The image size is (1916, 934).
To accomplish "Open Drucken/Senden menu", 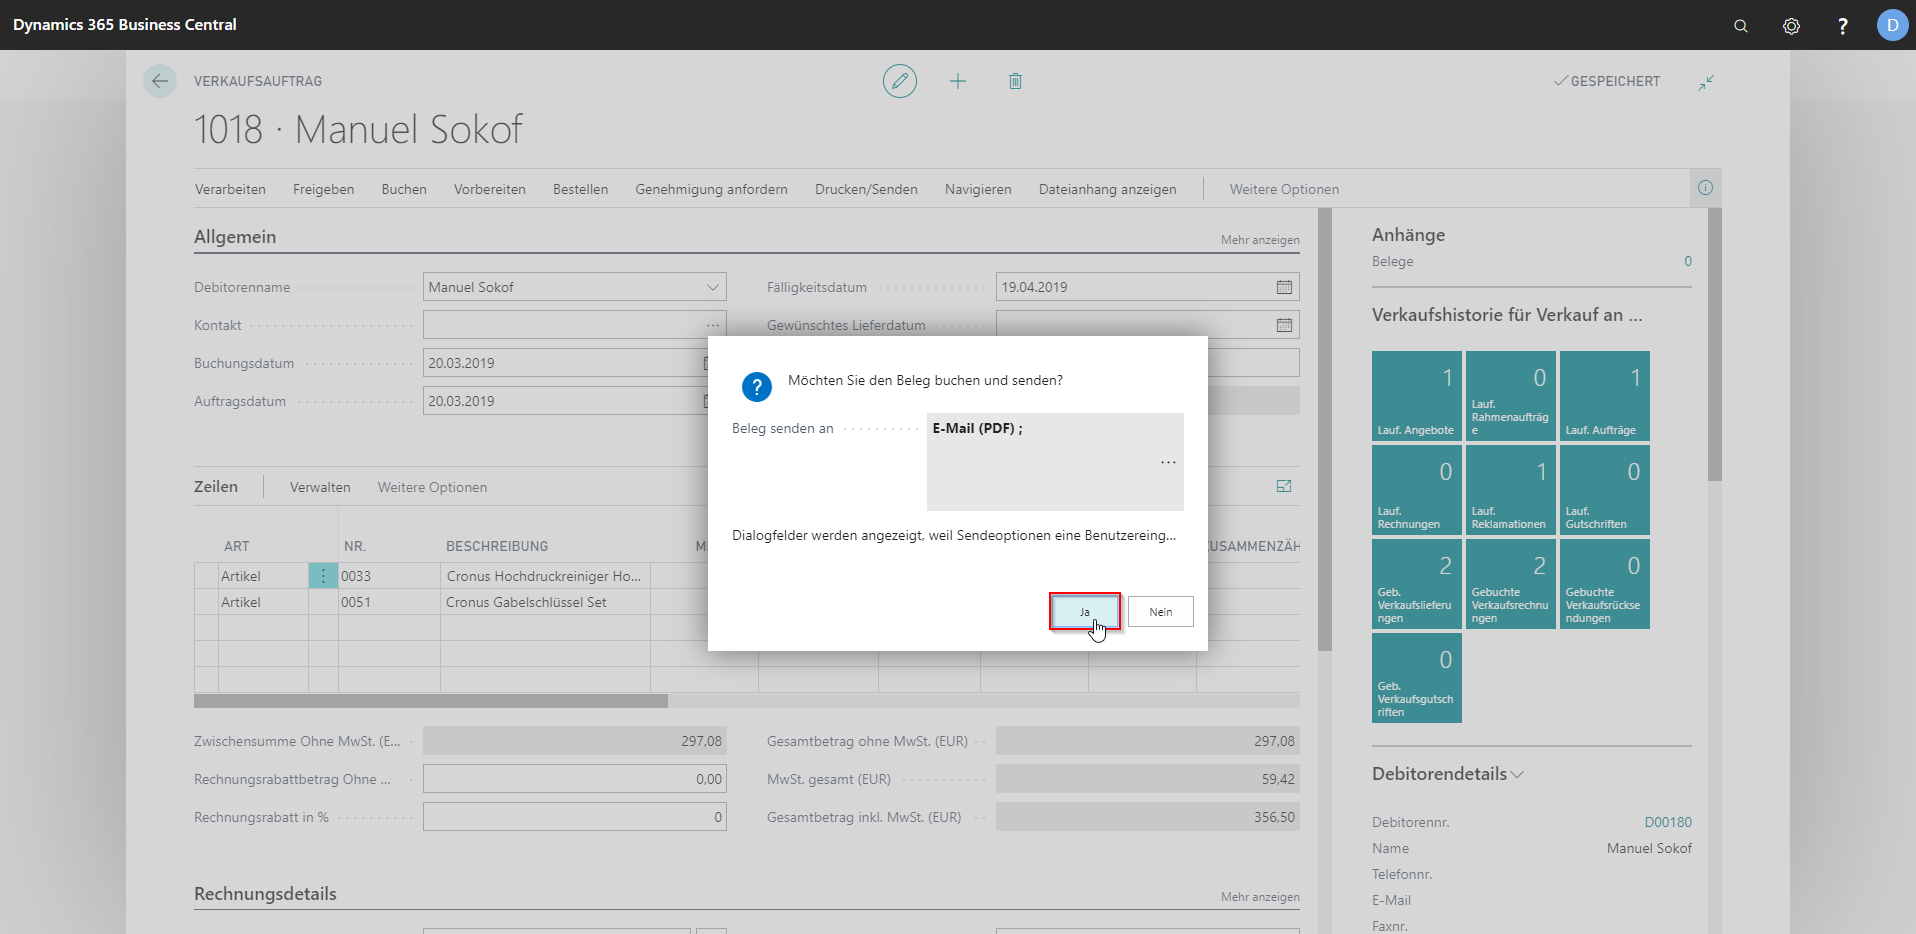I will click(866, 189).
